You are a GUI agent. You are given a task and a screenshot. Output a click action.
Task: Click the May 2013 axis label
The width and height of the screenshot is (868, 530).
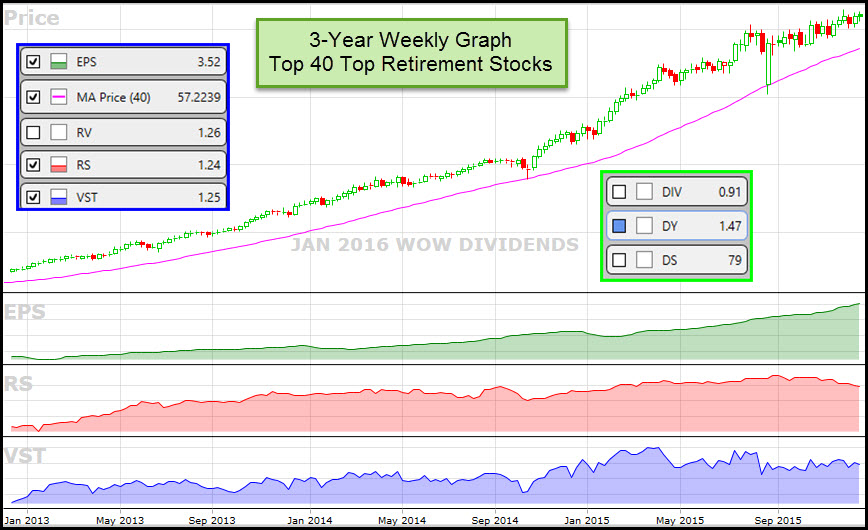pyautogui.click(x=120, y=521)
